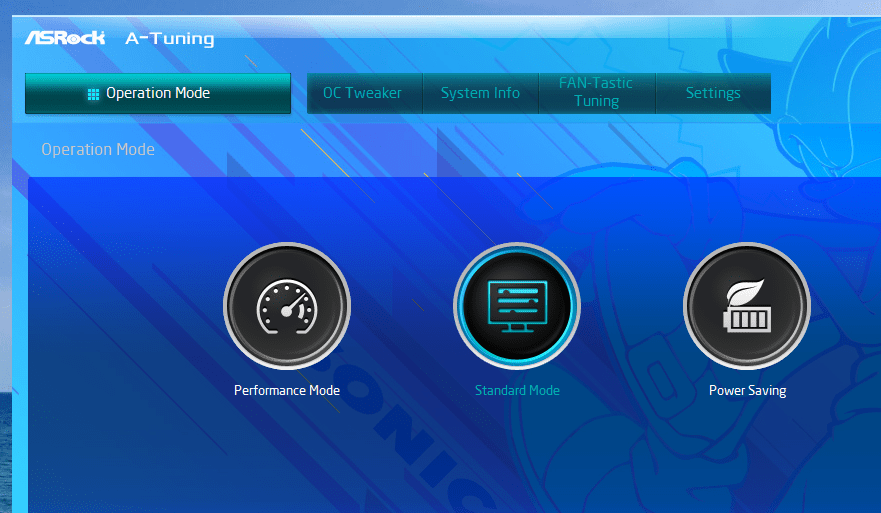Screen dimensions: 881x513
Task: Click the Standard Mode label
Action: pos(517,391)
